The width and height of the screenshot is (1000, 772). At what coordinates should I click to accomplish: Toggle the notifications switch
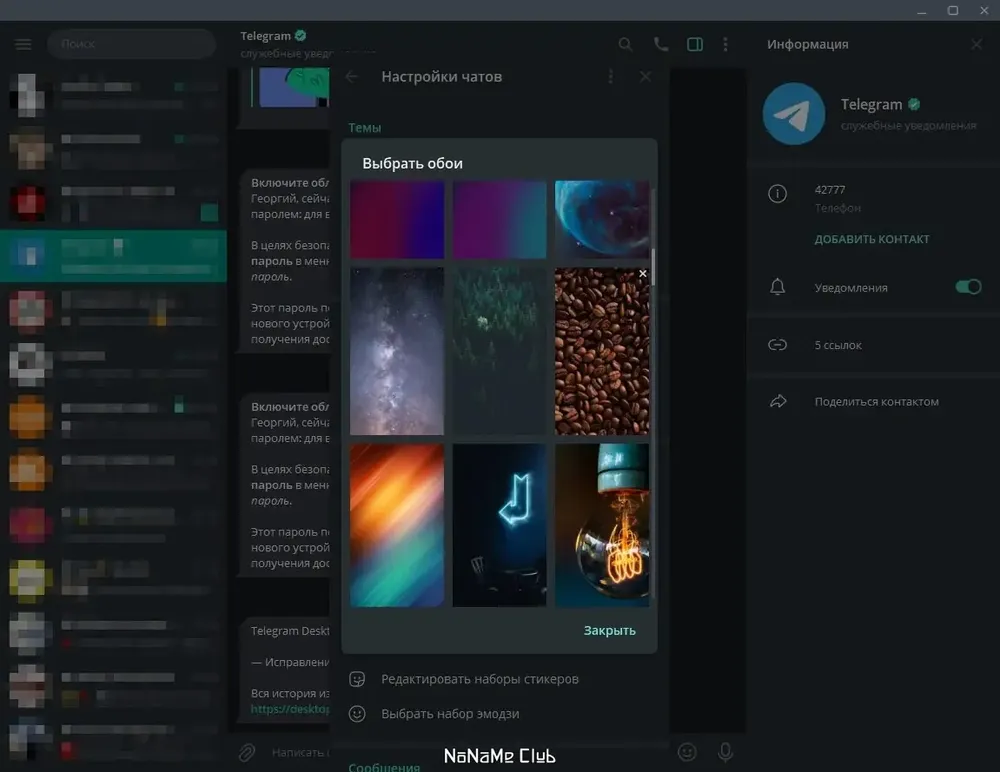click(967, 287)
